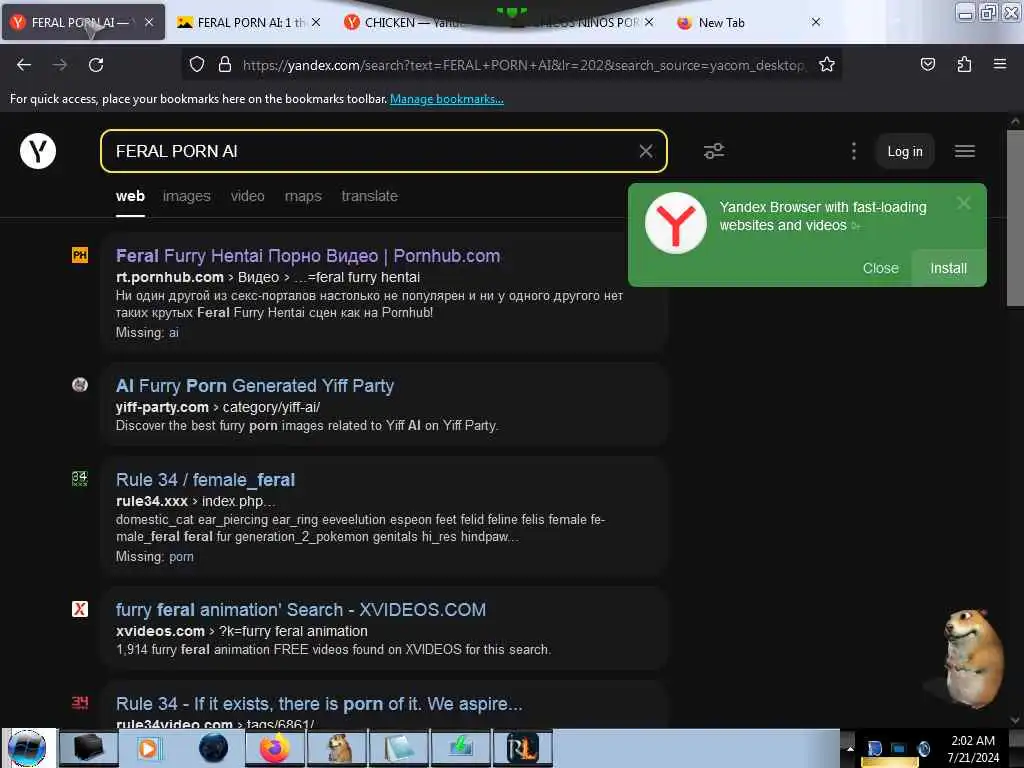Click the rule34.xxx index.php path
Screen dimensions: 1024x768
pos(195,501)
